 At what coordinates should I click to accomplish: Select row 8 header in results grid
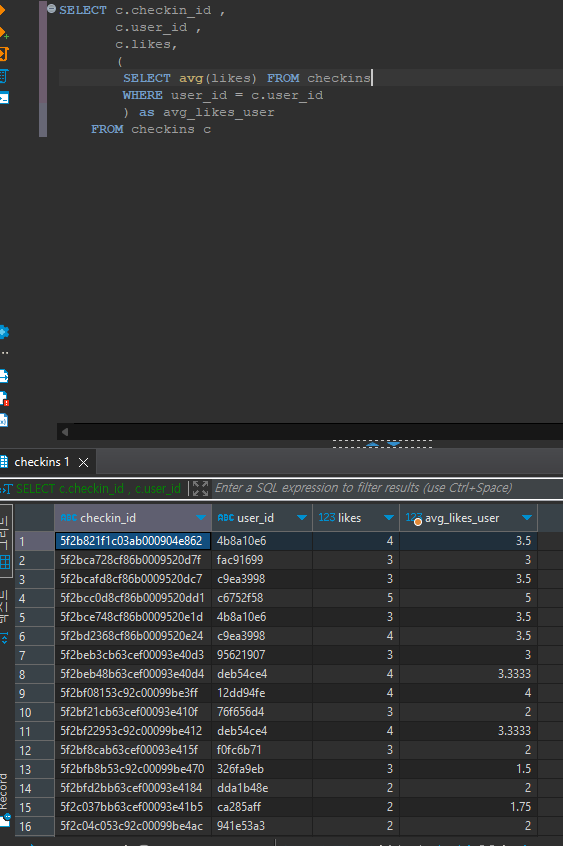coord(34,674)
